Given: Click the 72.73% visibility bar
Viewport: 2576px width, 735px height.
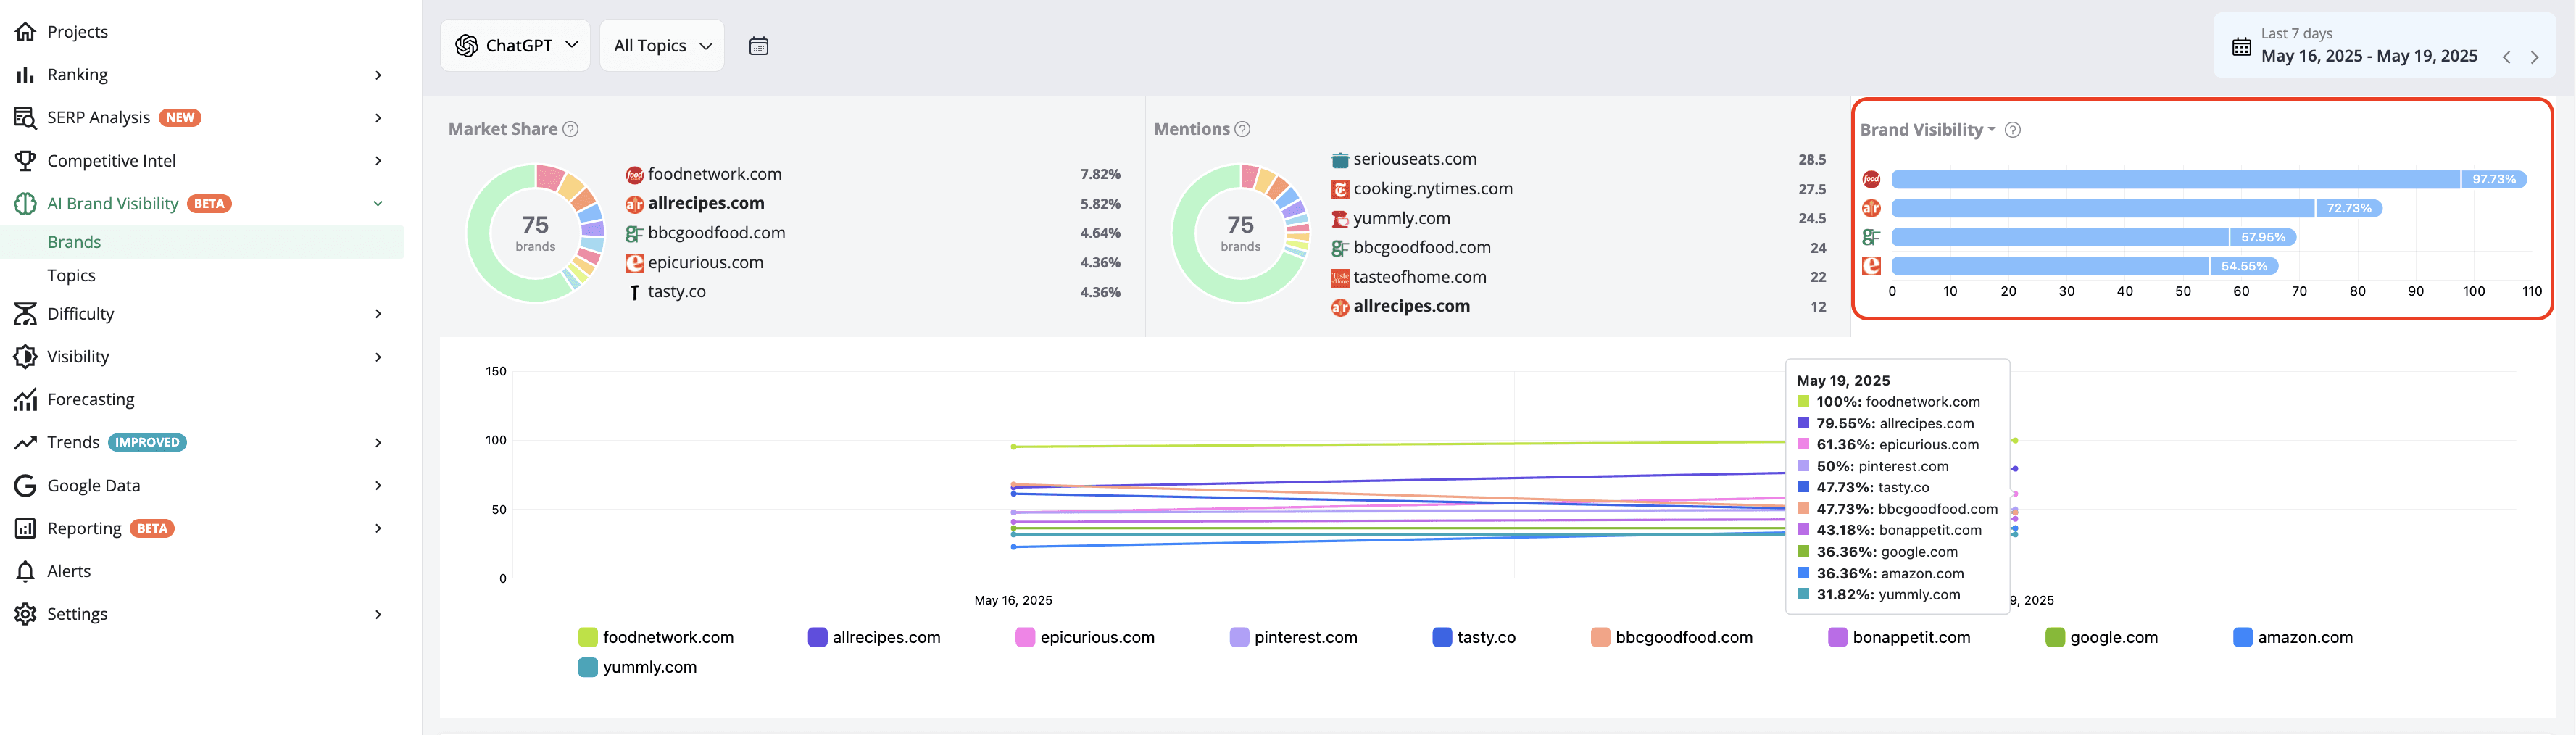Looking at the screenshot, I should 2137,208.
